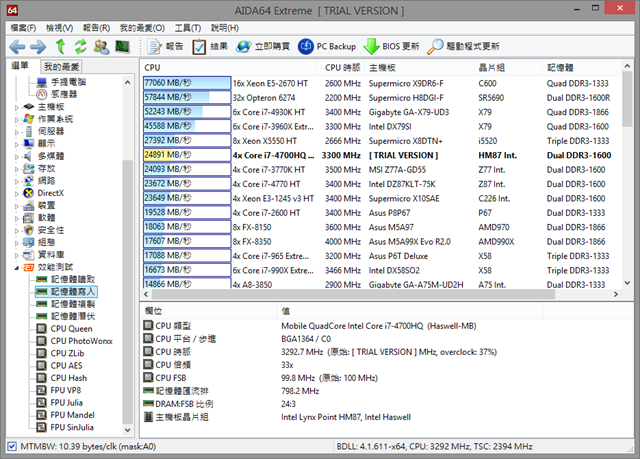
Task: Sort by the CPU column header
Action: pyautogui.click(x=229, y=67)
